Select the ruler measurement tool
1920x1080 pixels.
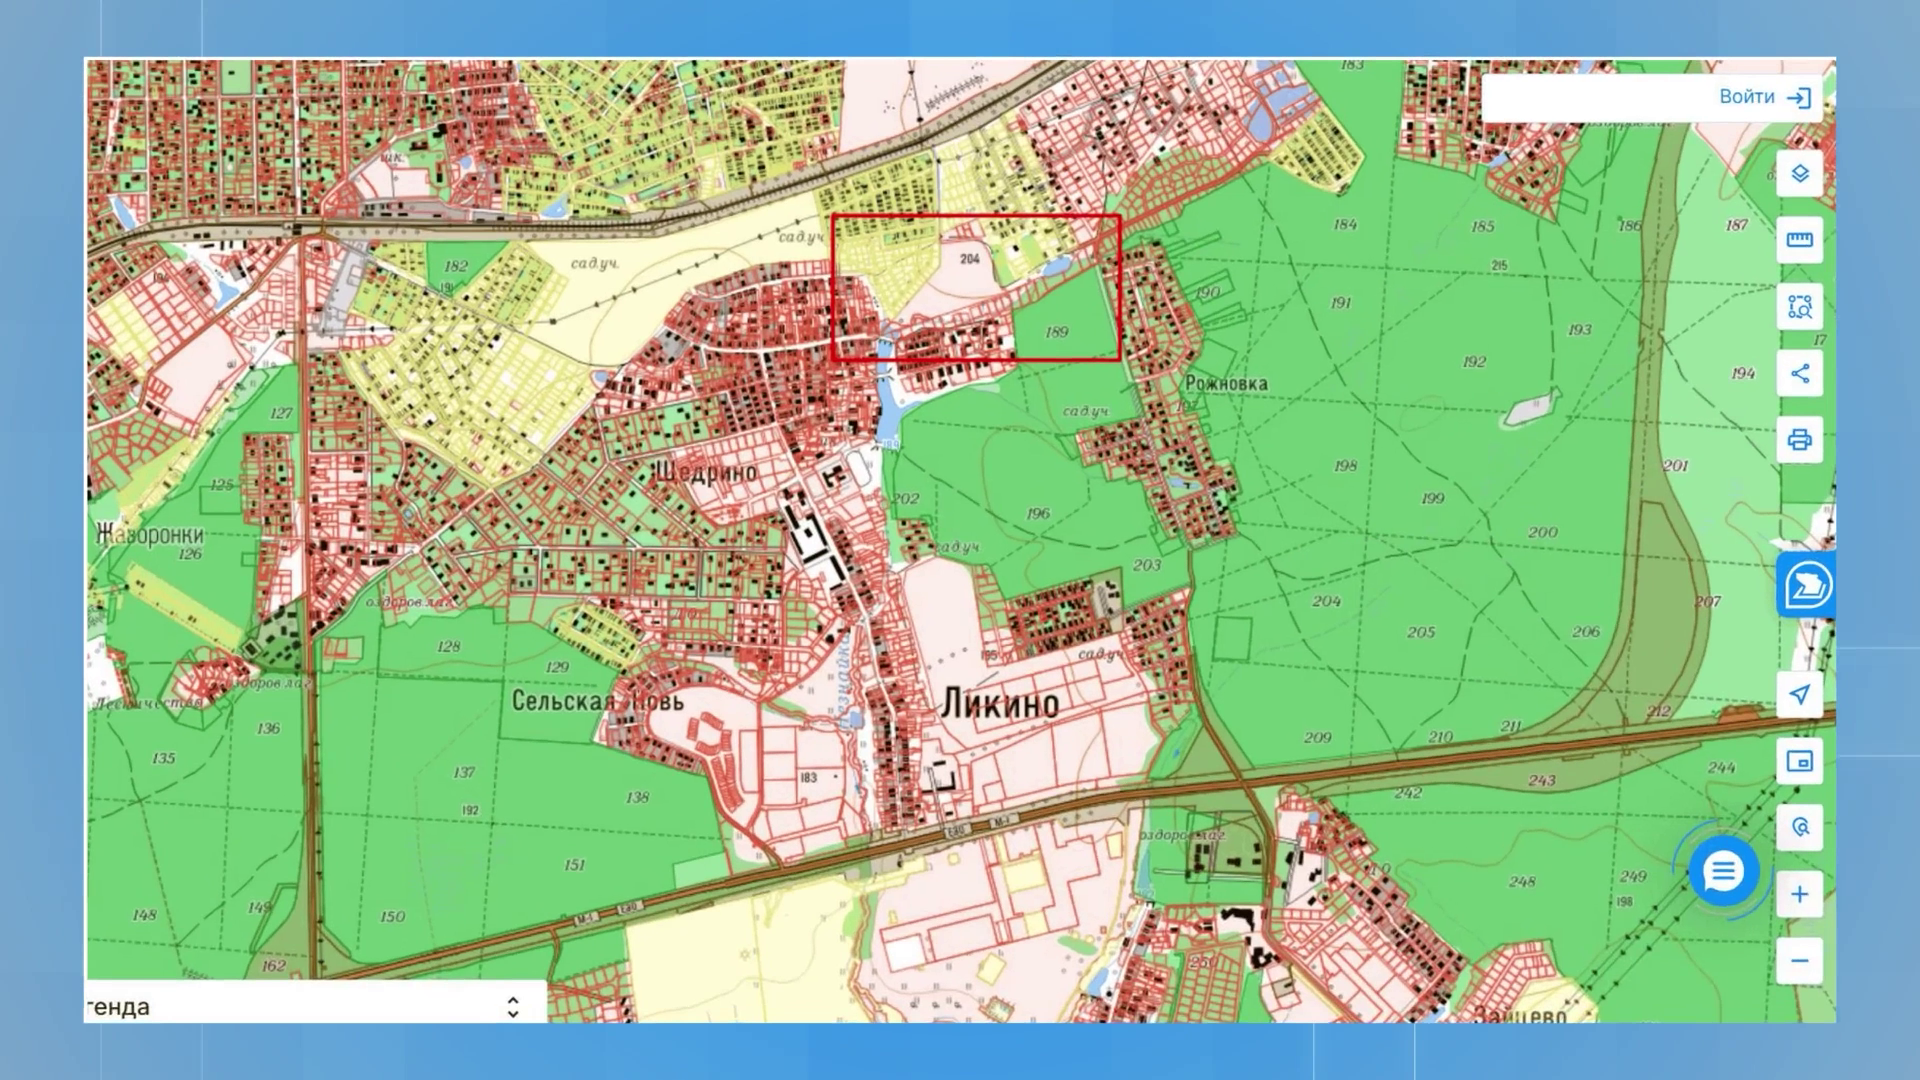pos(1799,240)
